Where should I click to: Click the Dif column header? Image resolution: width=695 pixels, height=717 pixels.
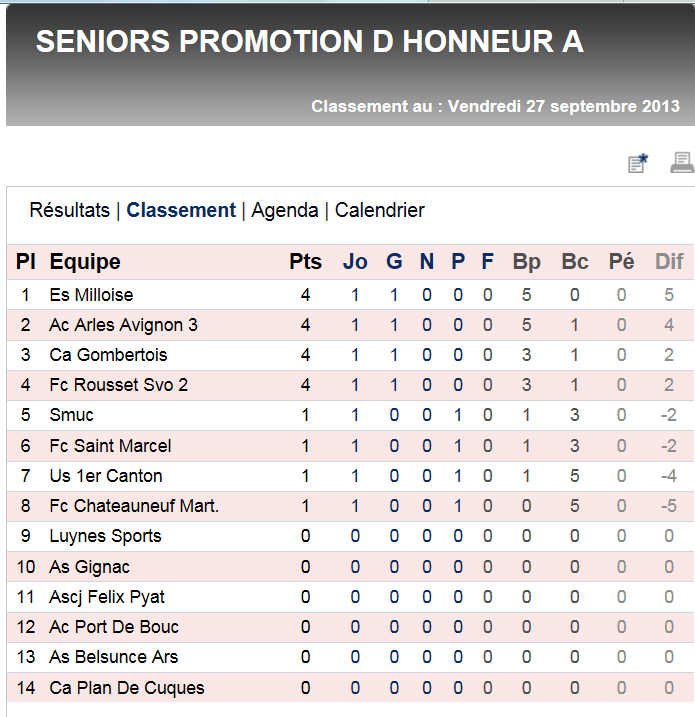tap(669, 262)
